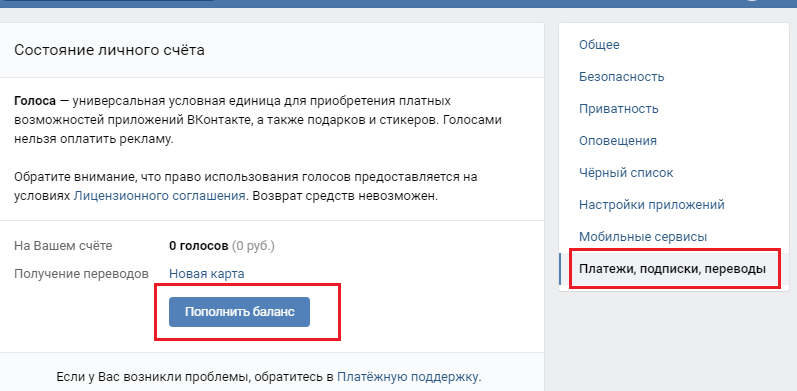This screenshot has width=797, height=391.
Task: Open Мобильные сервисы settings
Action: click(643, 237)
